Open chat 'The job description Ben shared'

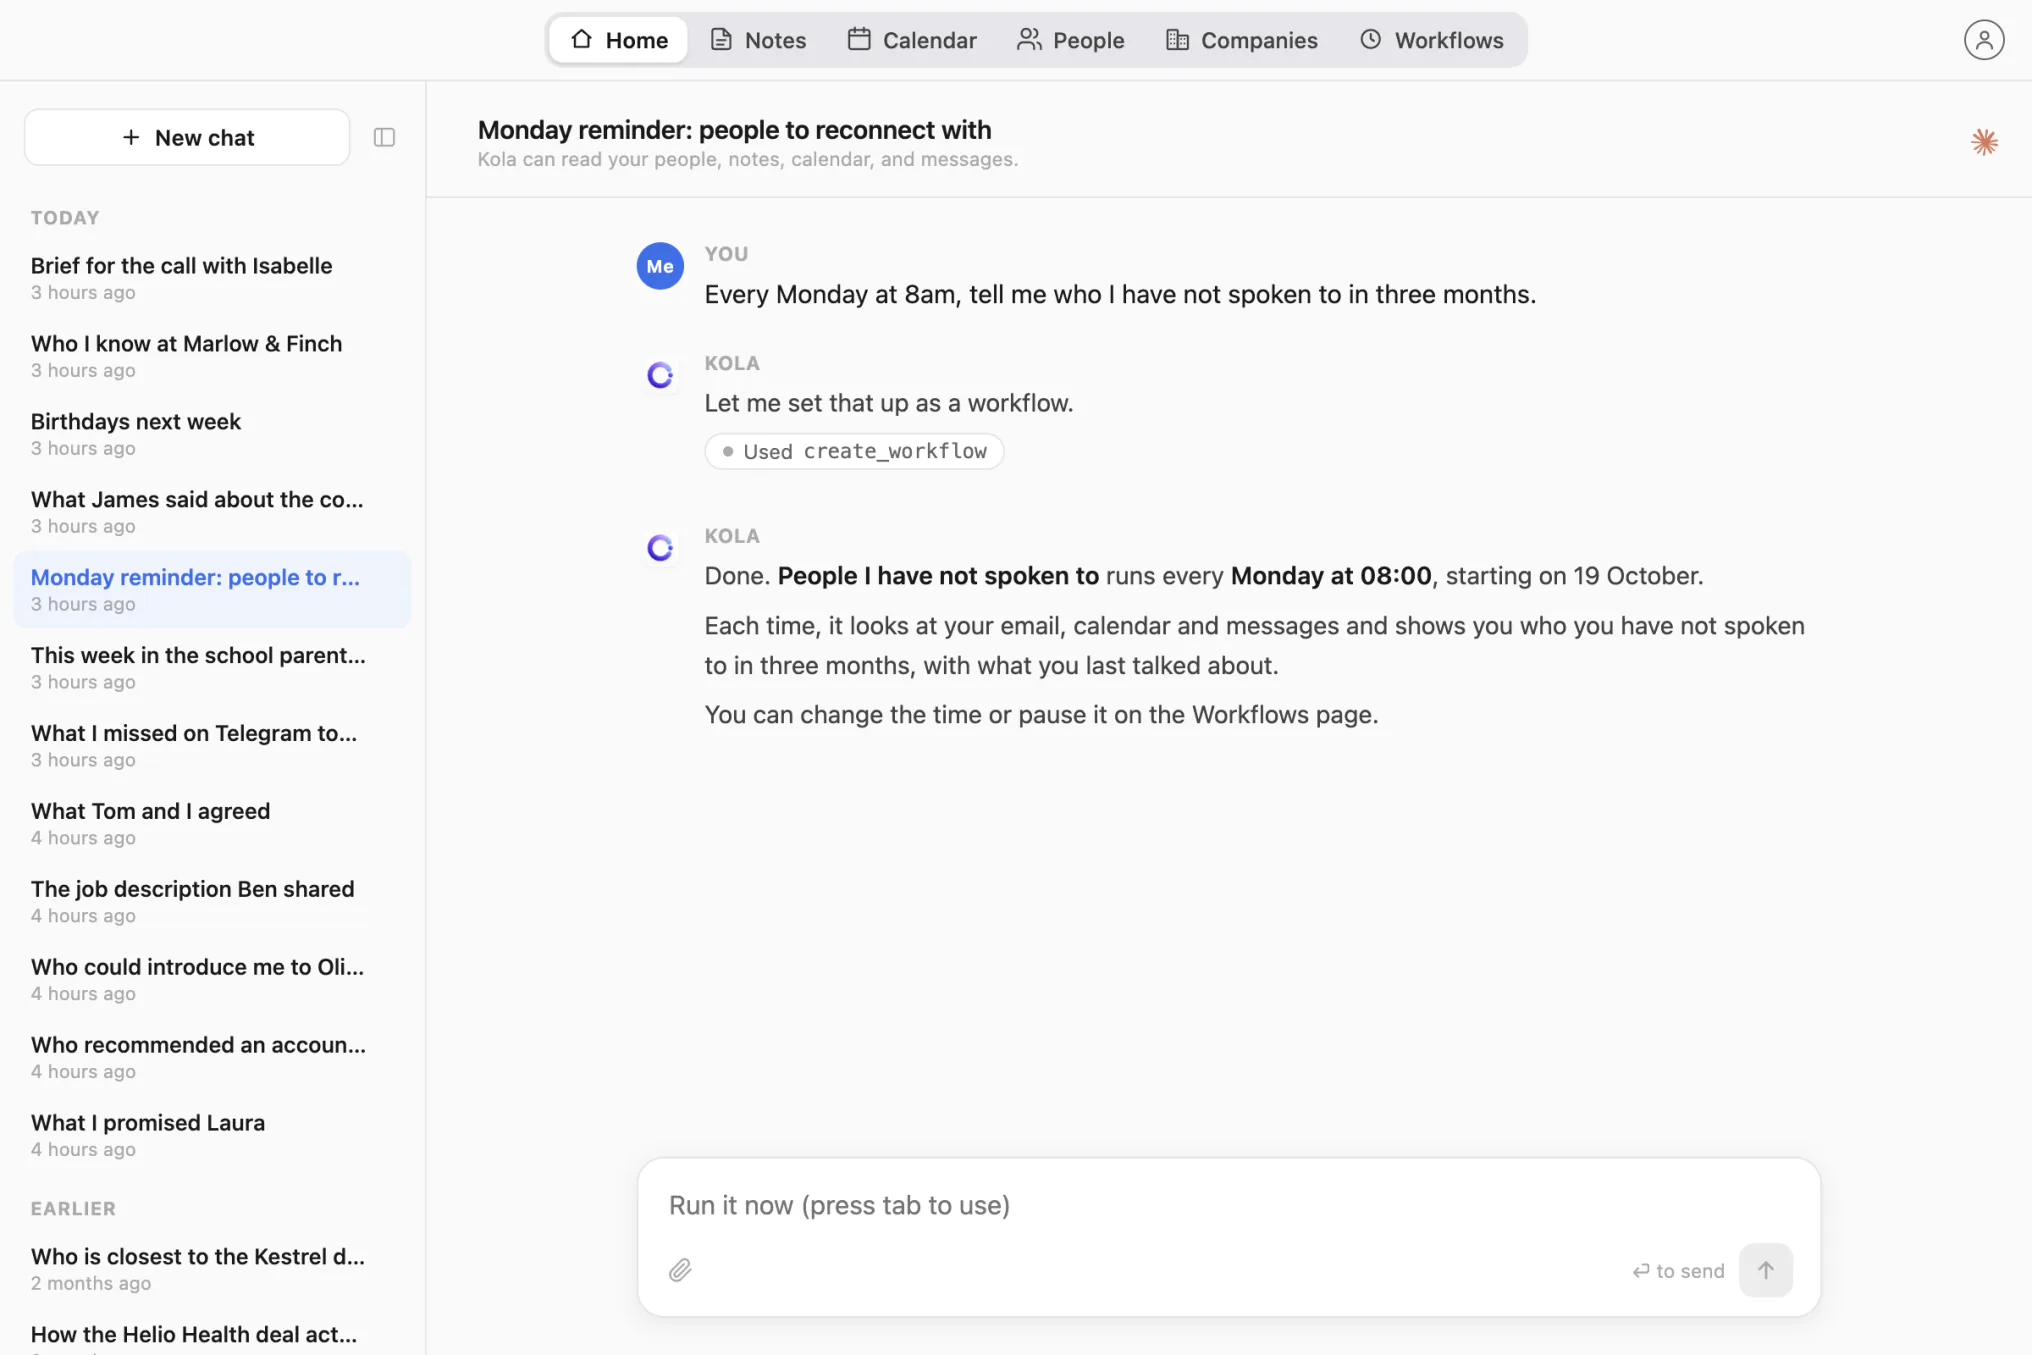point(212,902)
